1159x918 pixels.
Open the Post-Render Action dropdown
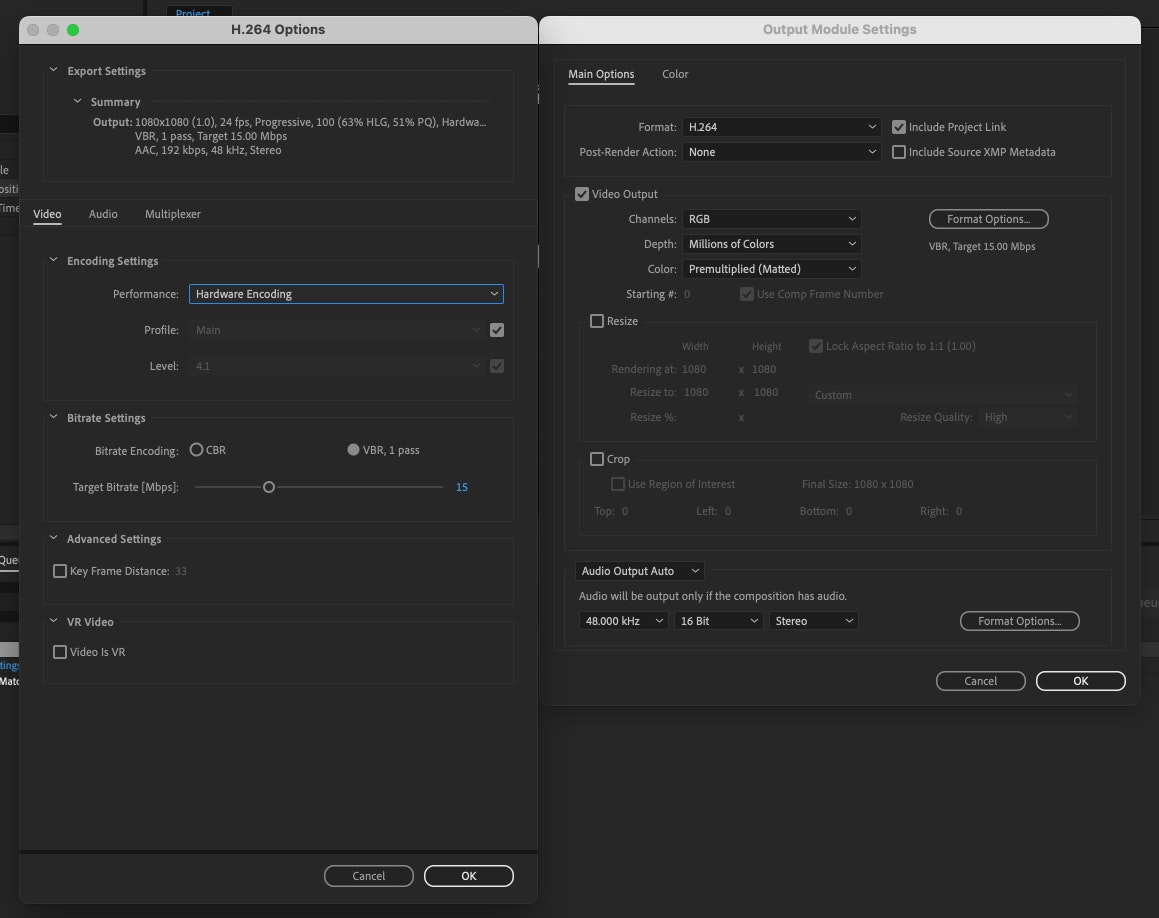(781, 152)
